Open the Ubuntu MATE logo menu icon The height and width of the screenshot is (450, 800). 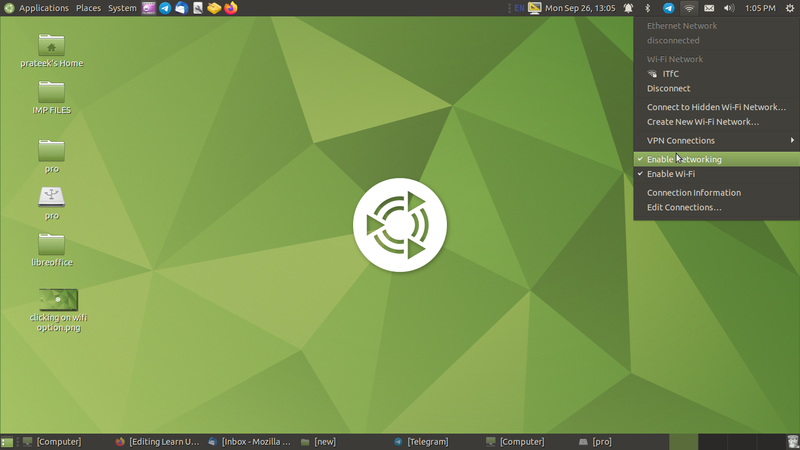pos(9,8)
